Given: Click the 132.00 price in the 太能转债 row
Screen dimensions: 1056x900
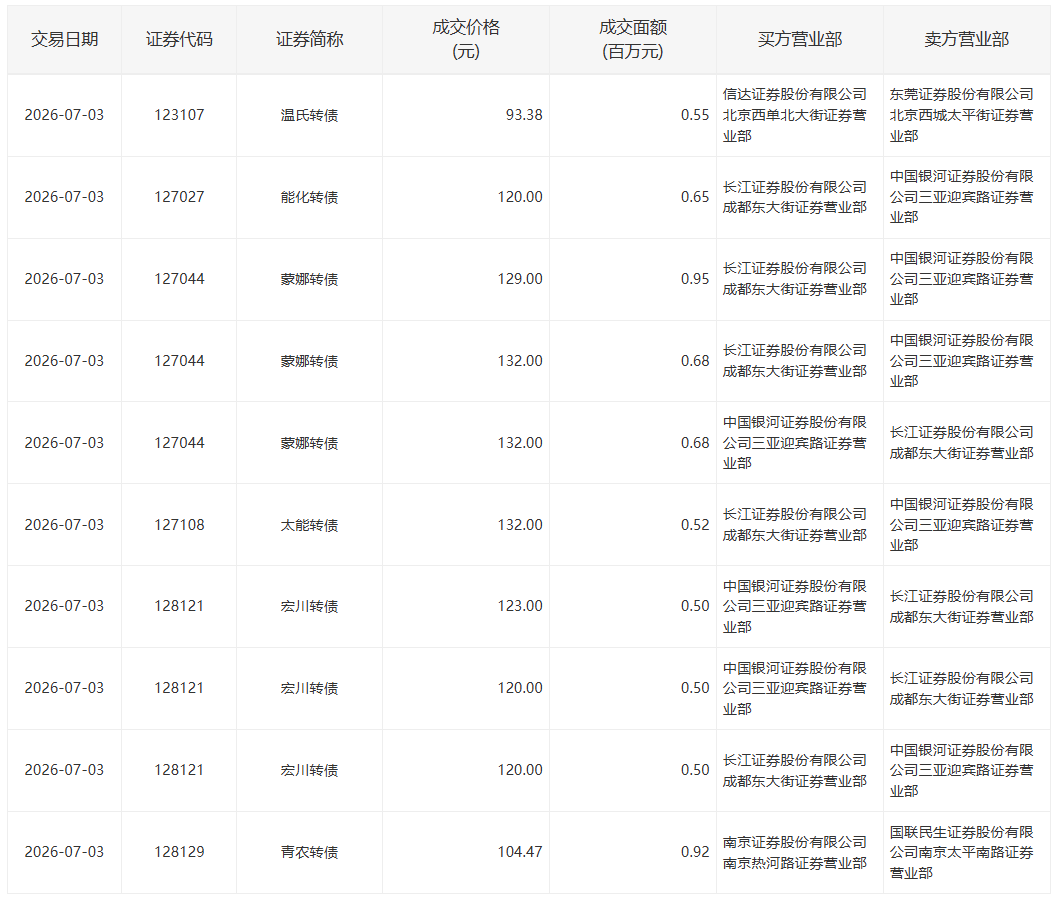Looking at the screenshot, I should pos(520,525).
